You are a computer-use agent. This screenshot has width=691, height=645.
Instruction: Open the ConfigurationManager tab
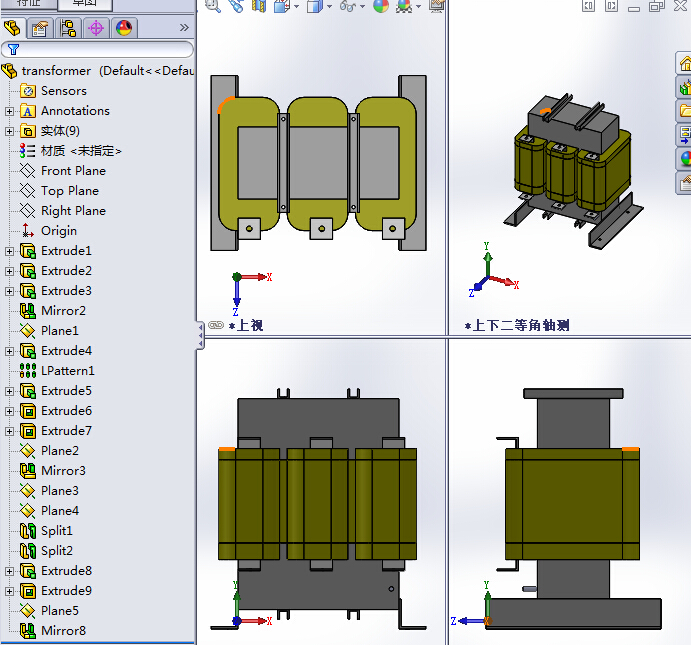click(68, 28)
